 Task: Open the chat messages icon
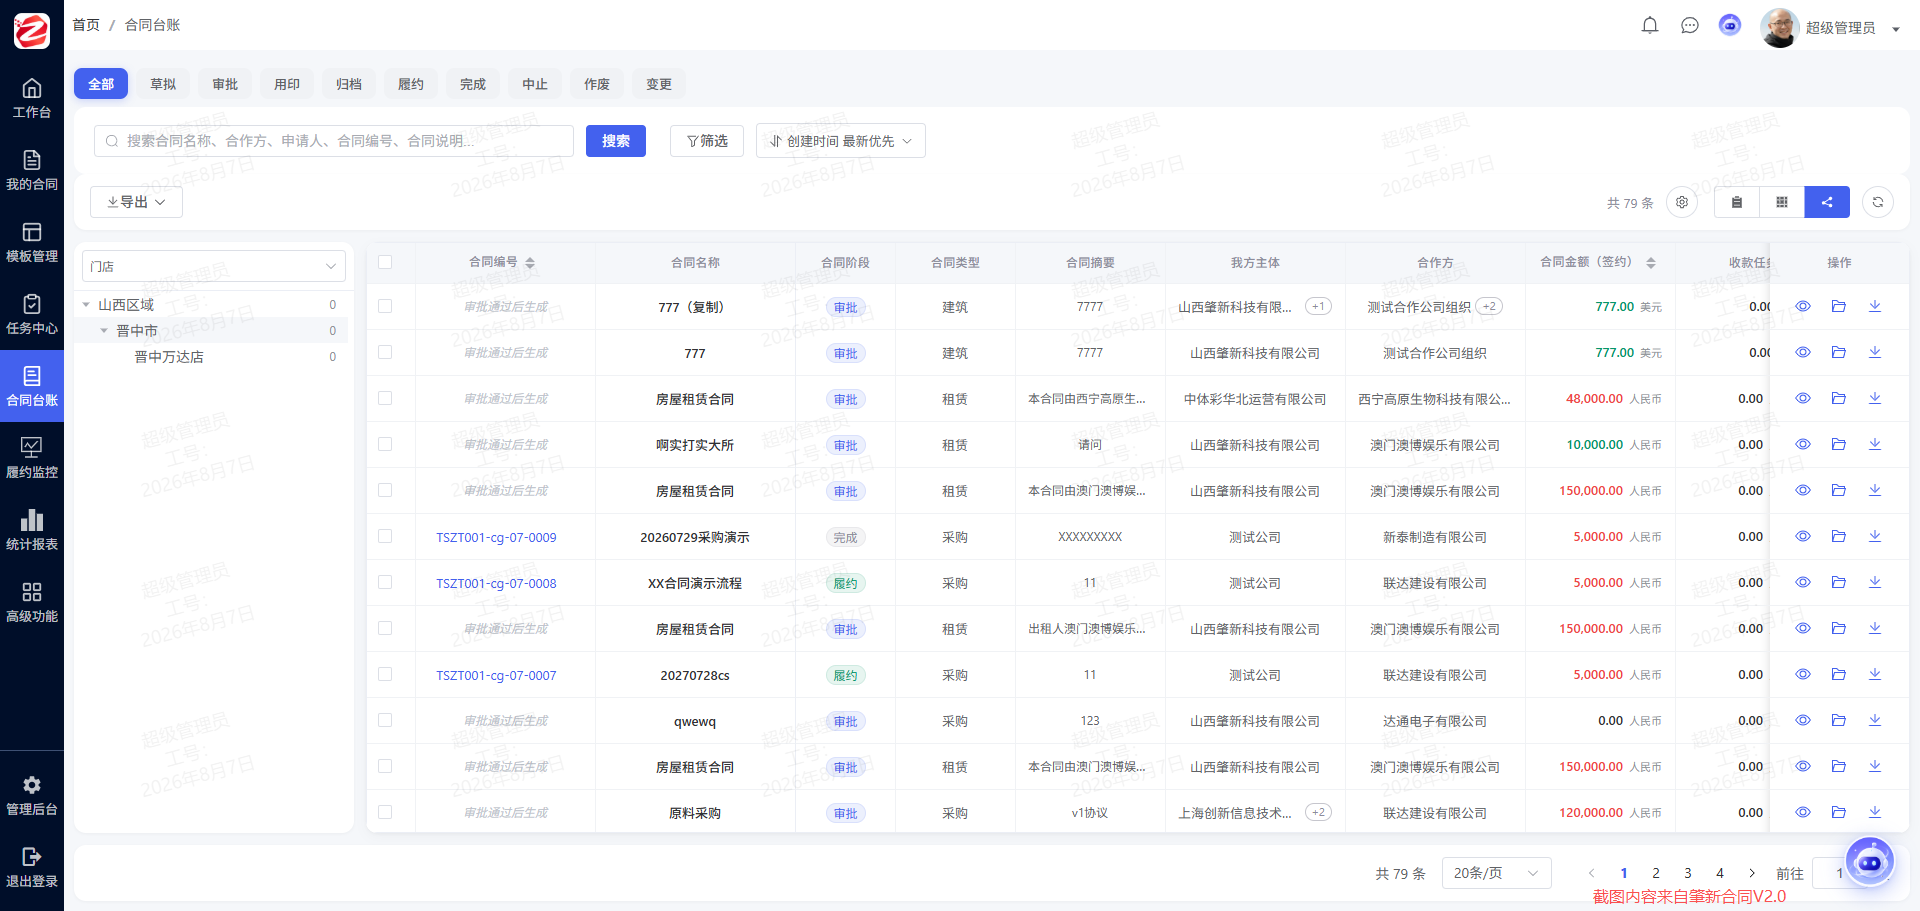[1690, 25]
